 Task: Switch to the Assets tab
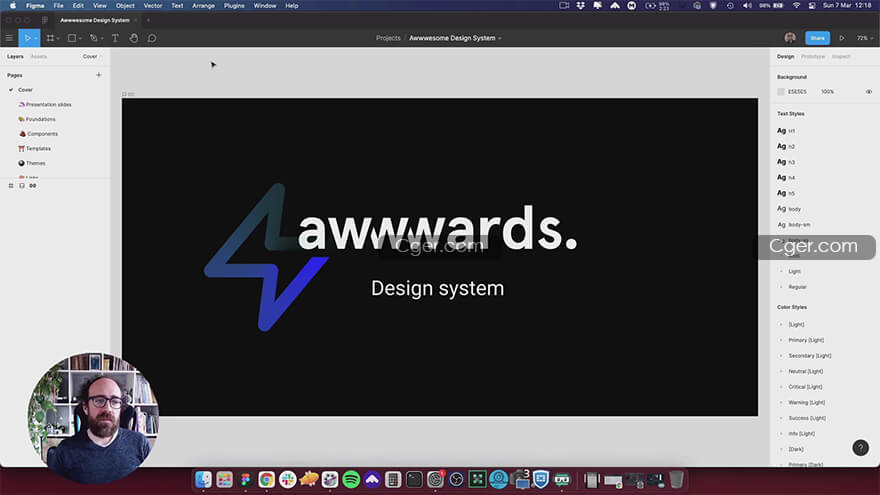point(39,57)
